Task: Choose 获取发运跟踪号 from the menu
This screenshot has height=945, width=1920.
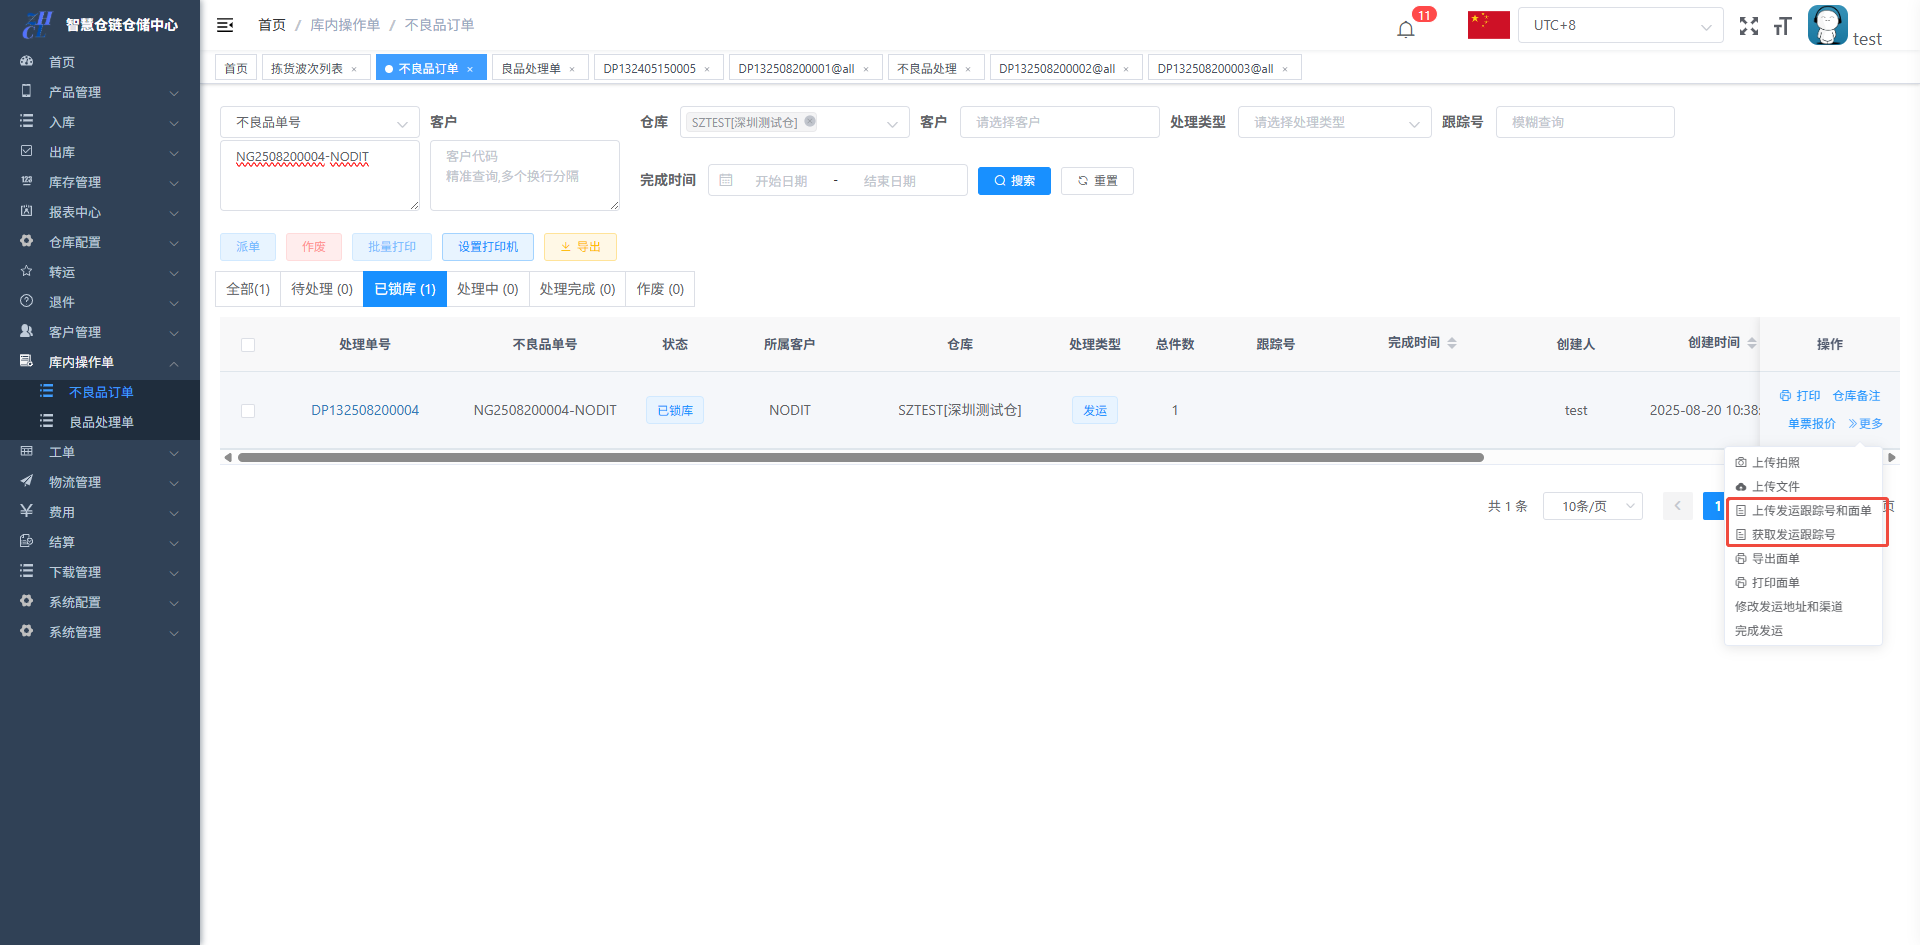Action: 1793,535
